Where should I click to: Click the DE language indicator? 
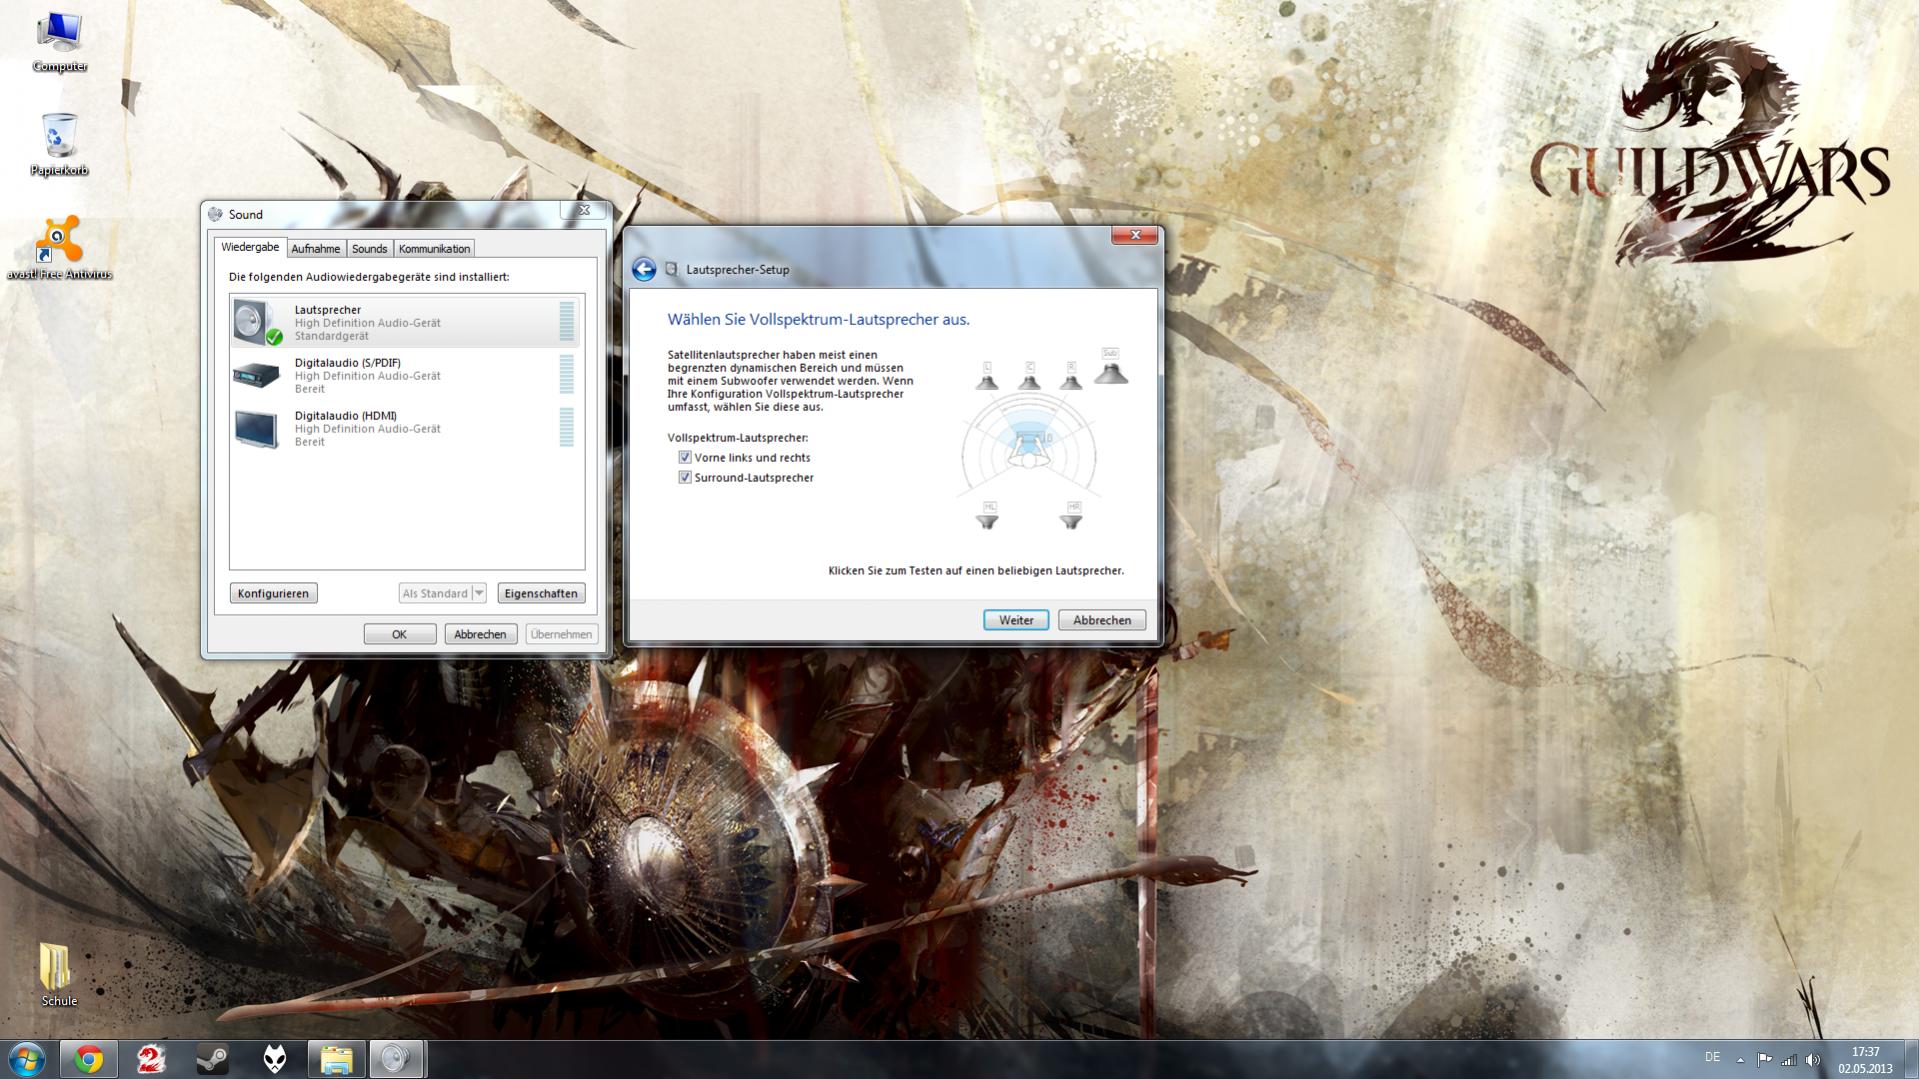(1712, 1057)
